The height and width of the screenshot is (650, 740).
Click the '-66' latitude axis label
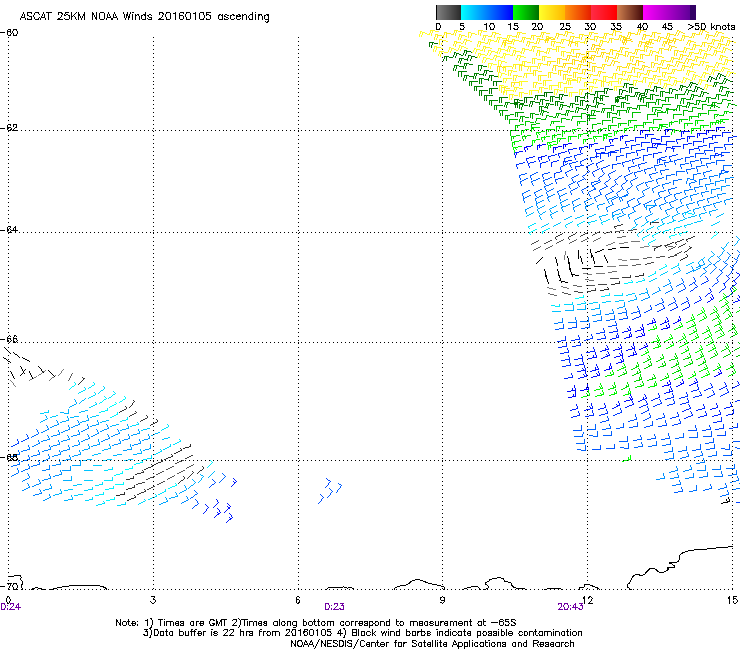tap(9, 339)
